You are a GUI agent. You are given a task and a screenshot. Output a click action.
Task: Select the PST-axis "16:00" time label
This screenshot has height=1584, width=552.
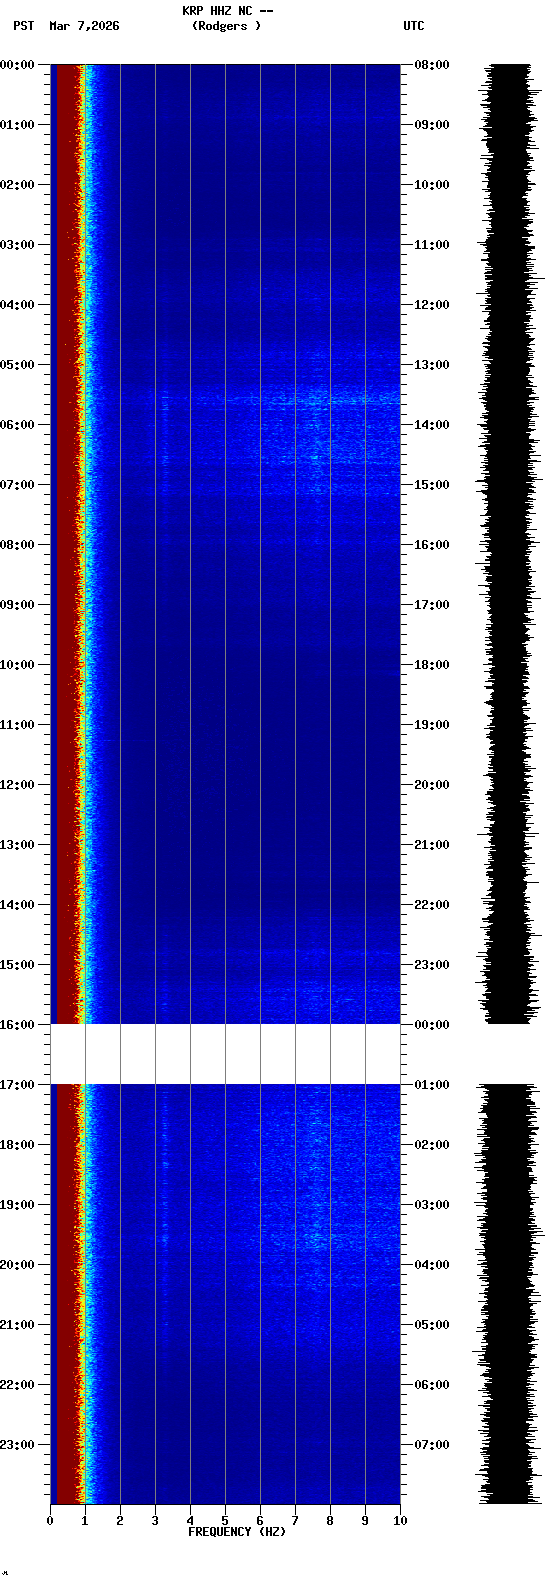pos(17,1025)
